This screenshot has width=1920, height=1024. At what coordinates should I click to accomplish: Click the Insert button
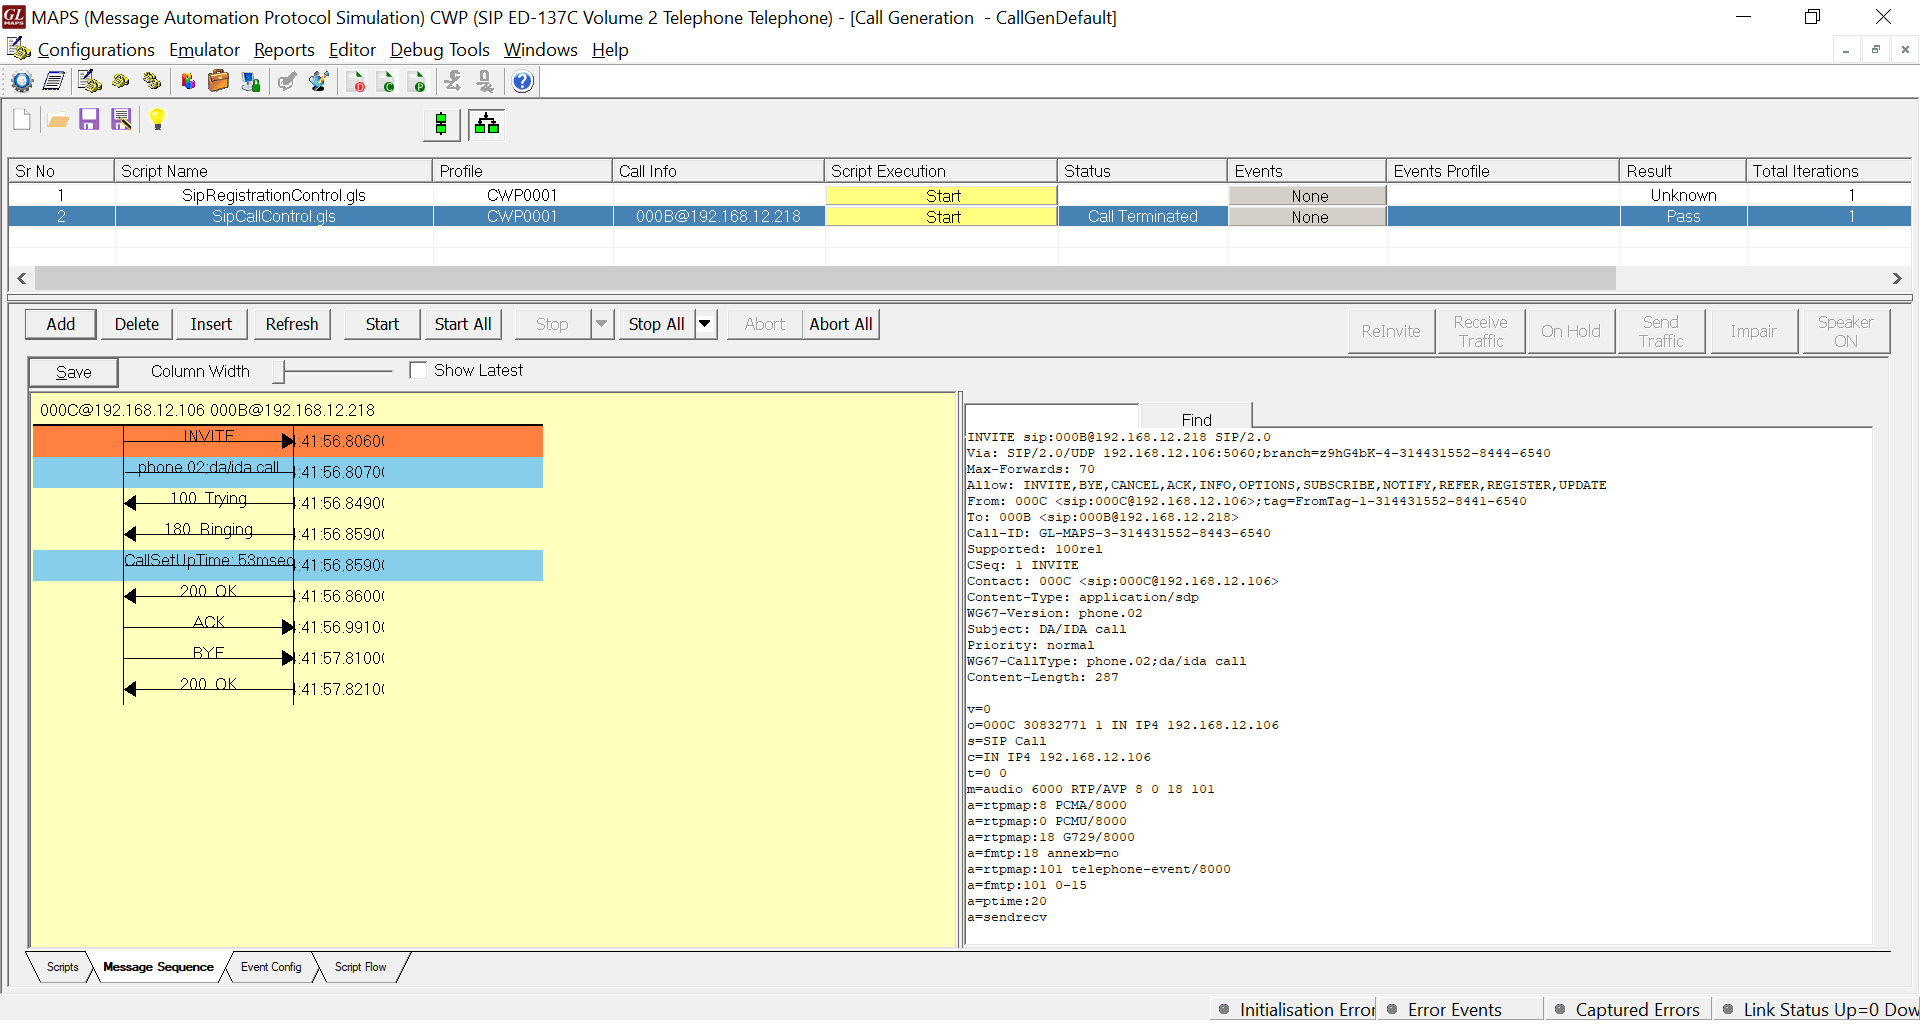click(x=211, y=324)
